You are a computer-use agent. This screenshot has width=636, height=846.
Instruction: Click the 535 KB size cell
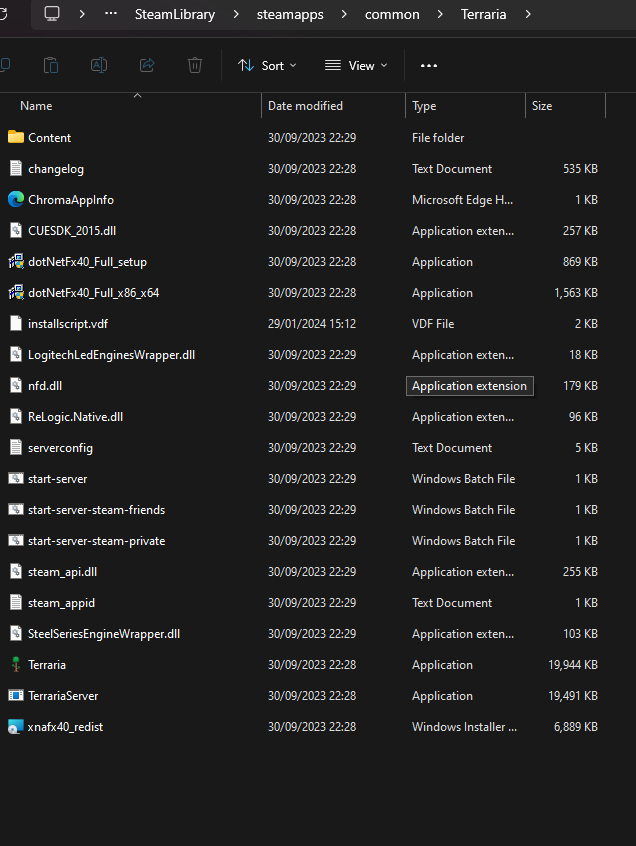(x=580, y=169)
